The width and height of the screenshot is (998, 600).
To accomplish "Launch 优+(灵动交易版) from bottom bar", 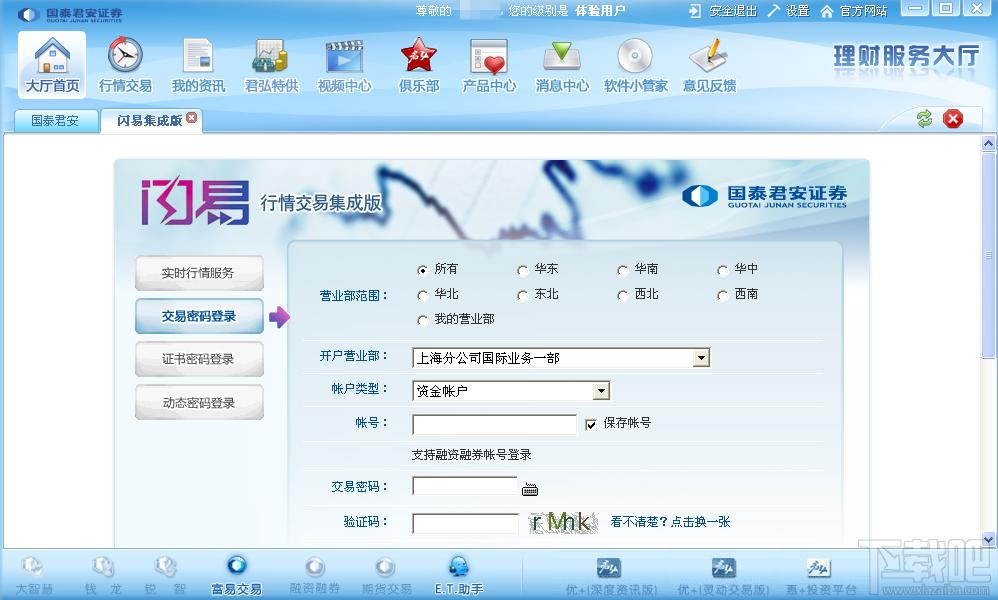I will click(x=723, y=576).
